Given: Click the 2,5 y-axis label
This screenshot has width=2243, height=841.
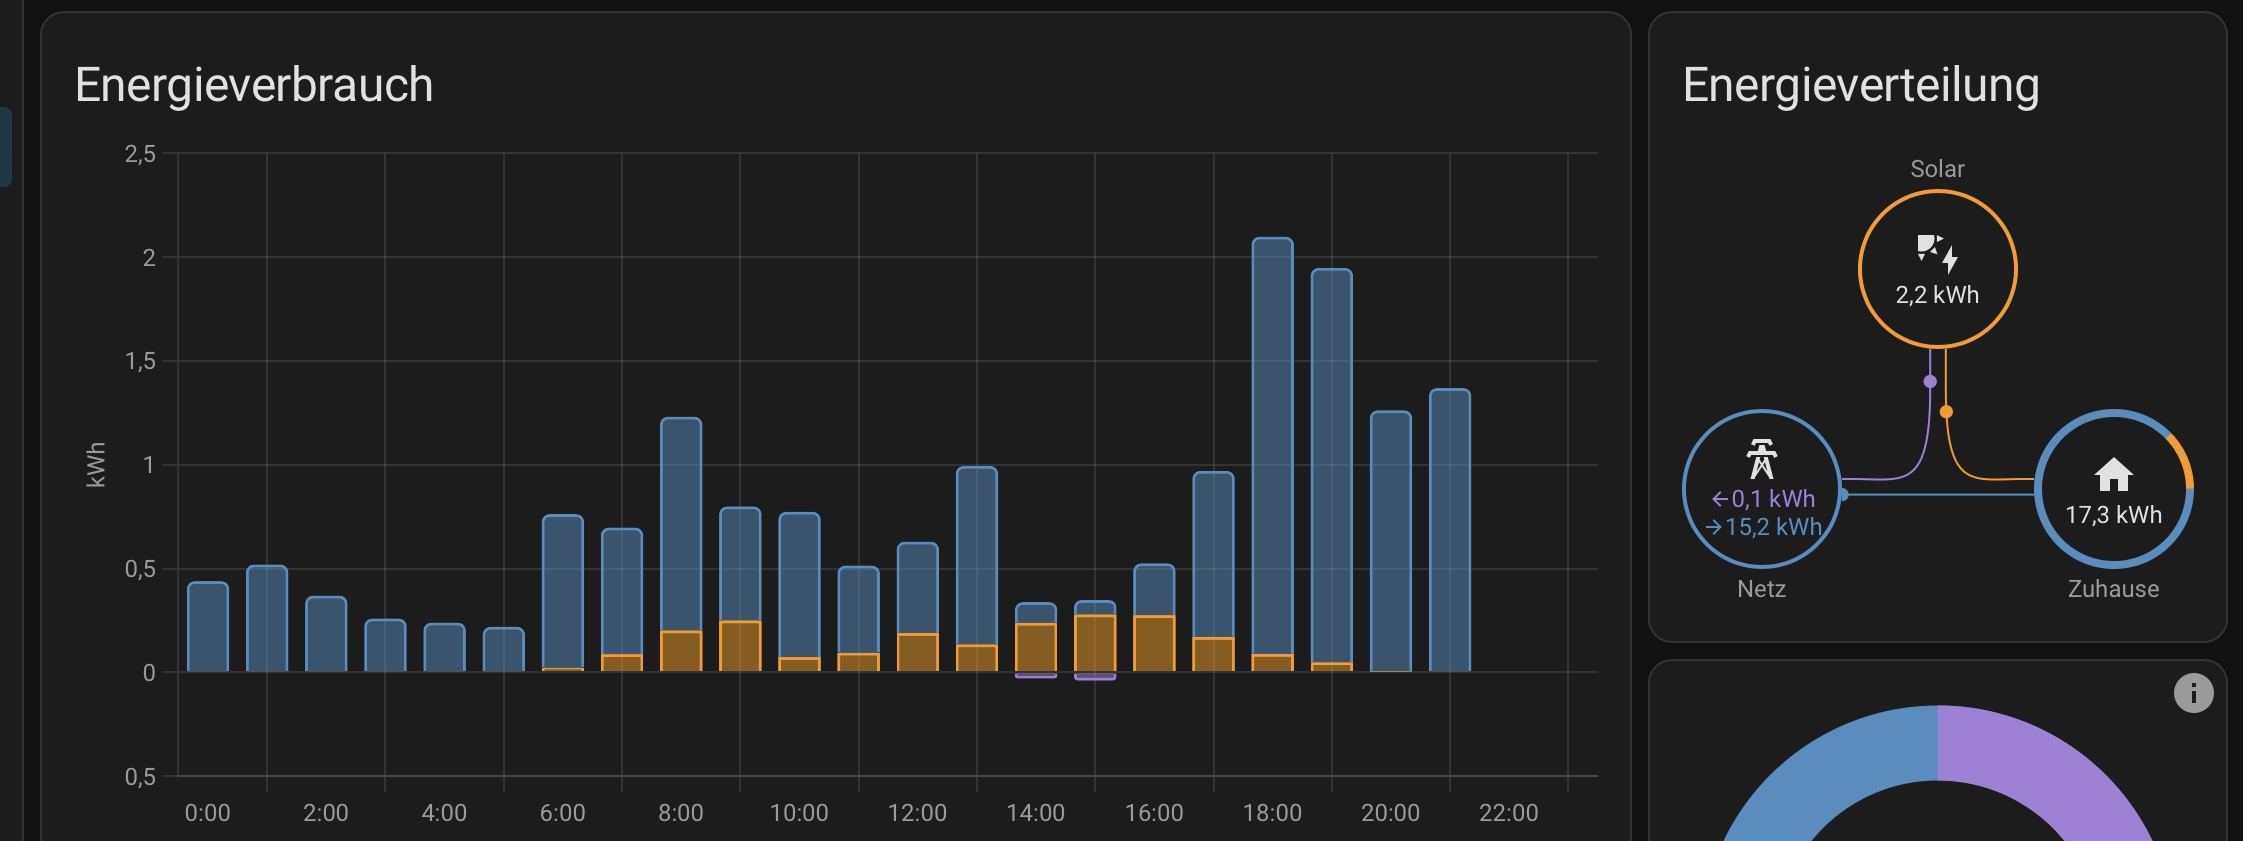Looking at the screenshot, I should (x=140, y=154).
